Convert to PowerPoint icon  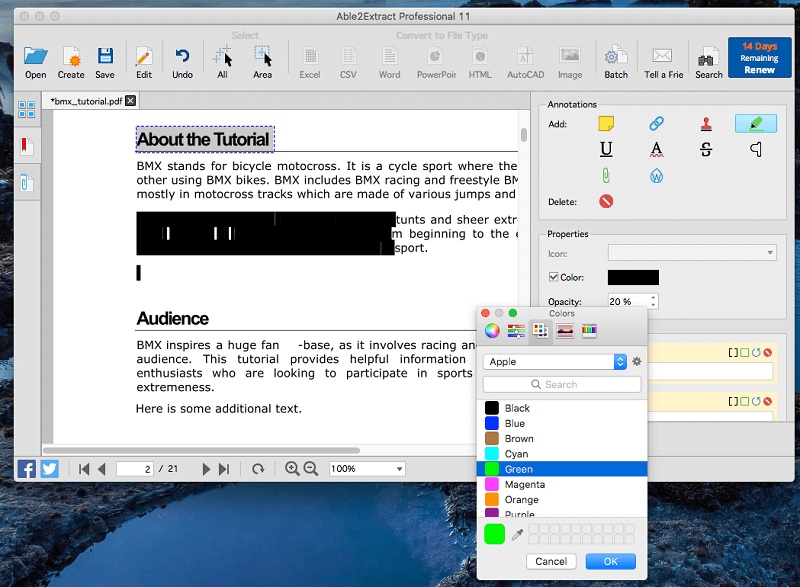(x=436, y=62)
